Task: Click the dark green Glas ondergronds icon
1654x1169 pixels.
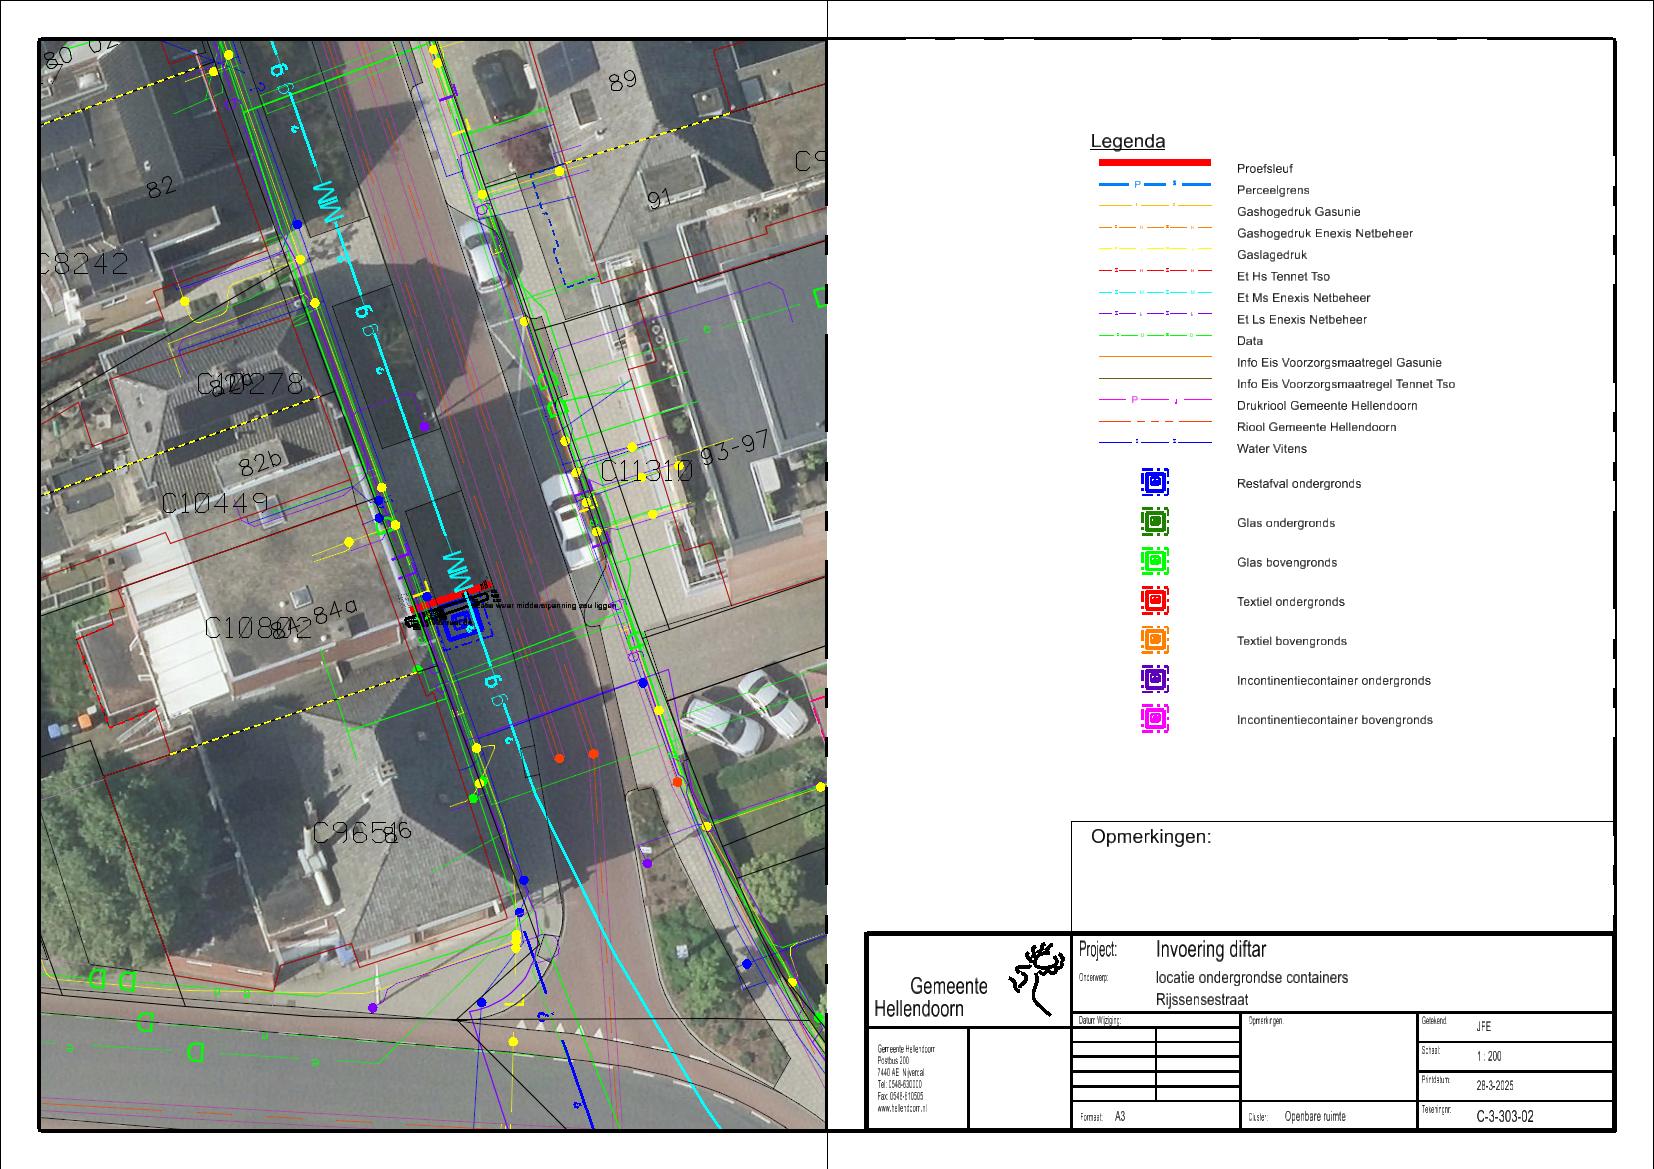Action: tap(1154, 522)
